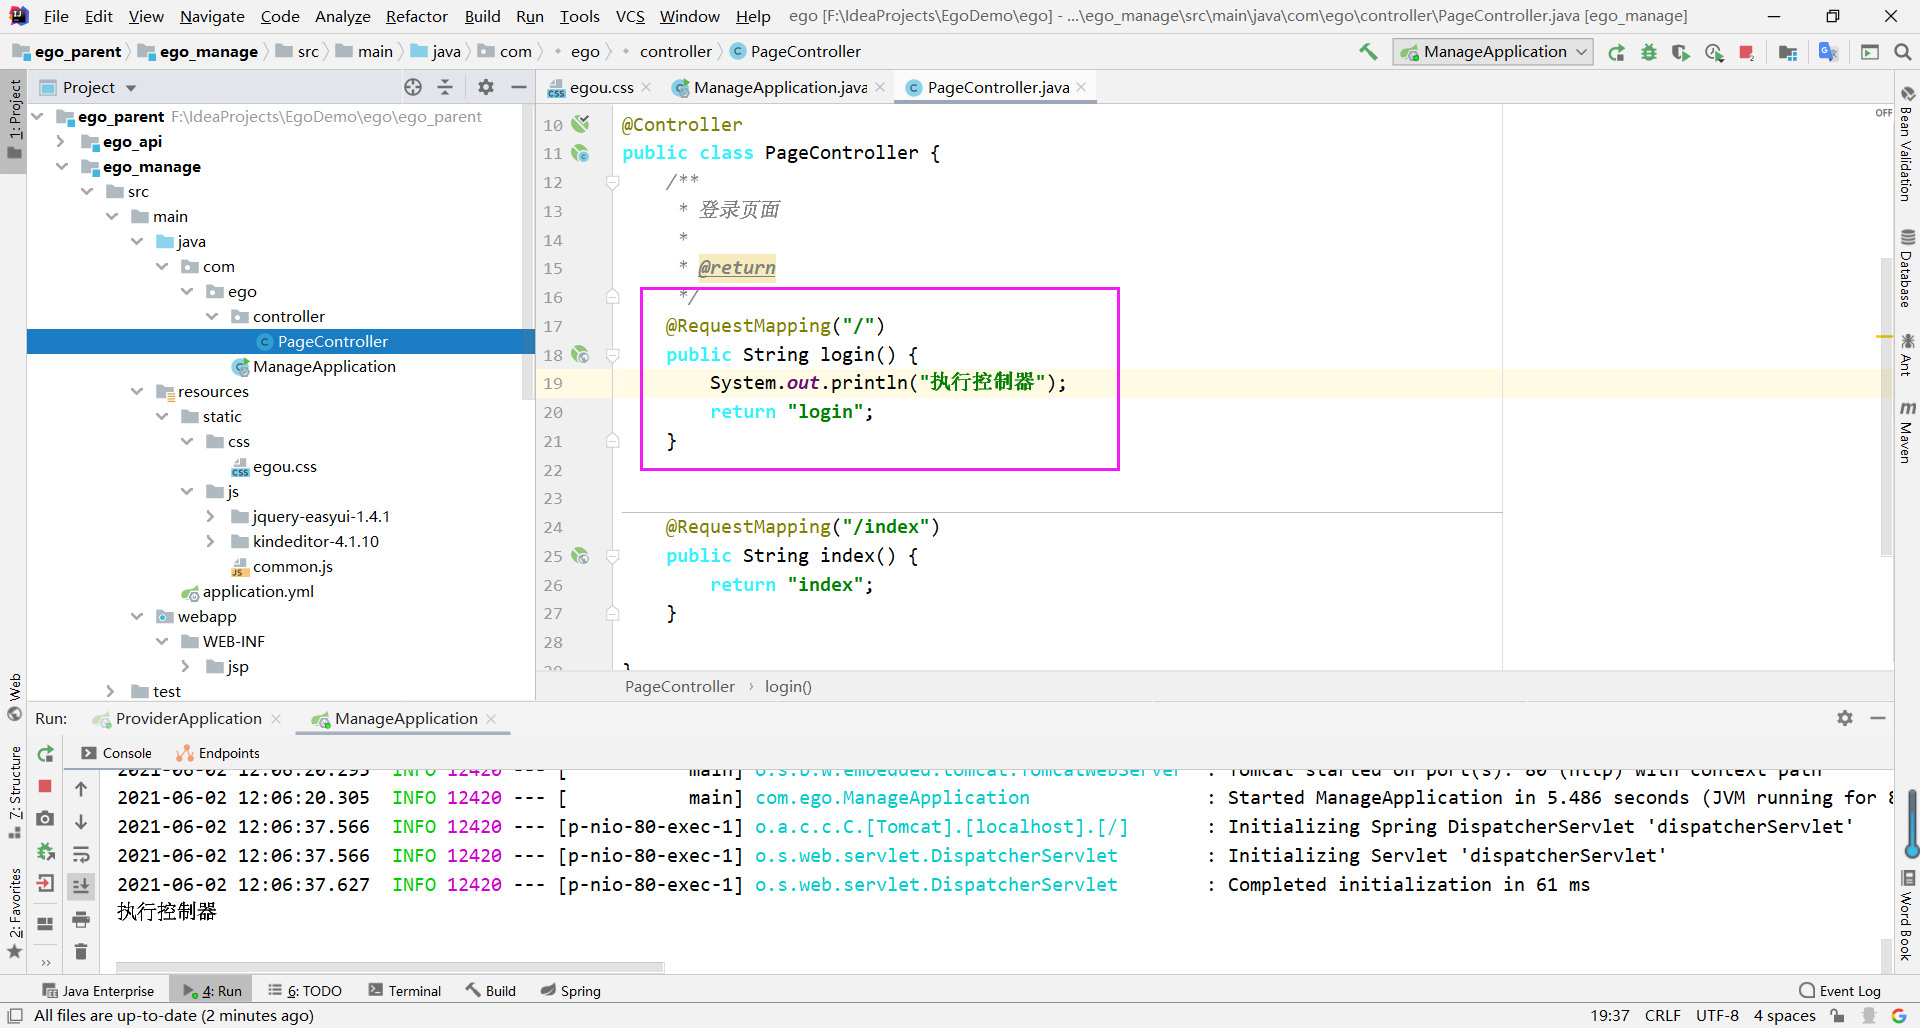This screenshot has width=1920, height=1028.
Task: Click the print icon in Run panel
Action: [x=81, y=920]
